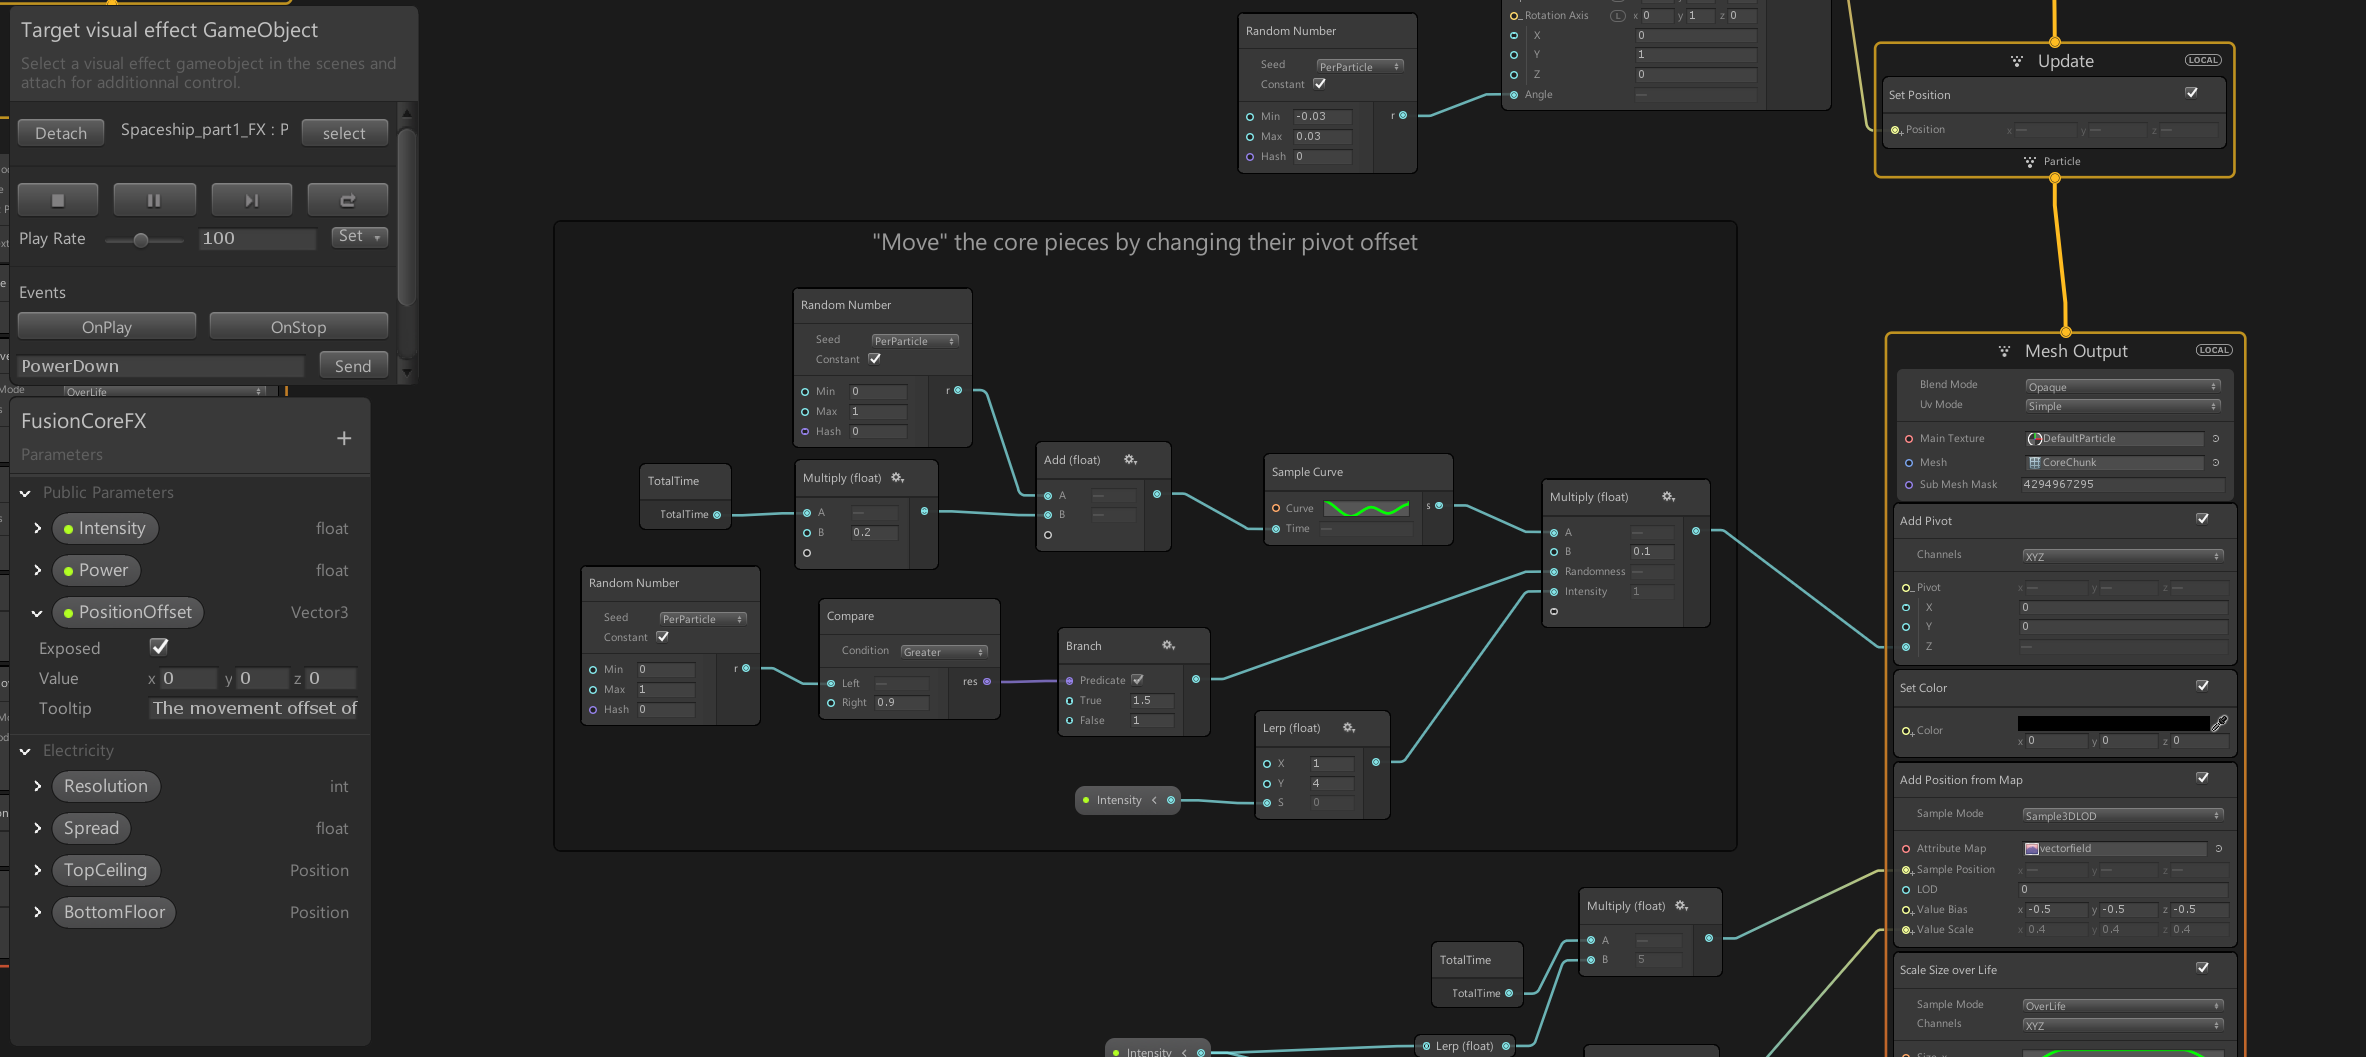The height and width of the screenshot is (1057, 2366).
Task: Open settings gear on Add (float) node
Action: (x=1130, y=460)
